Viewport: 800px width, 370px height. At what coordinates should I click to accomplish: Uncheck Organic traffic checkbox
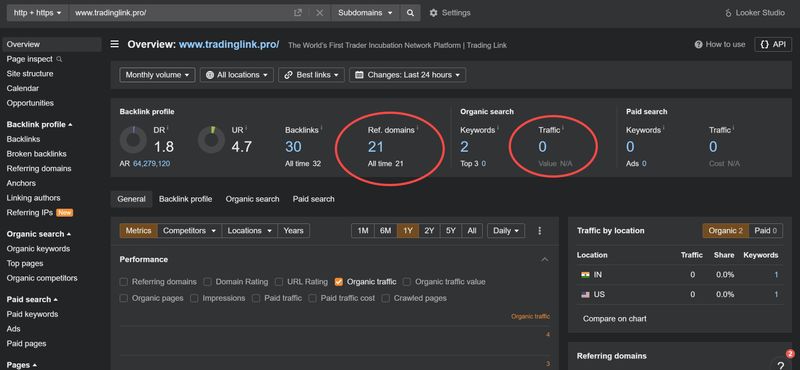point(339,282)
